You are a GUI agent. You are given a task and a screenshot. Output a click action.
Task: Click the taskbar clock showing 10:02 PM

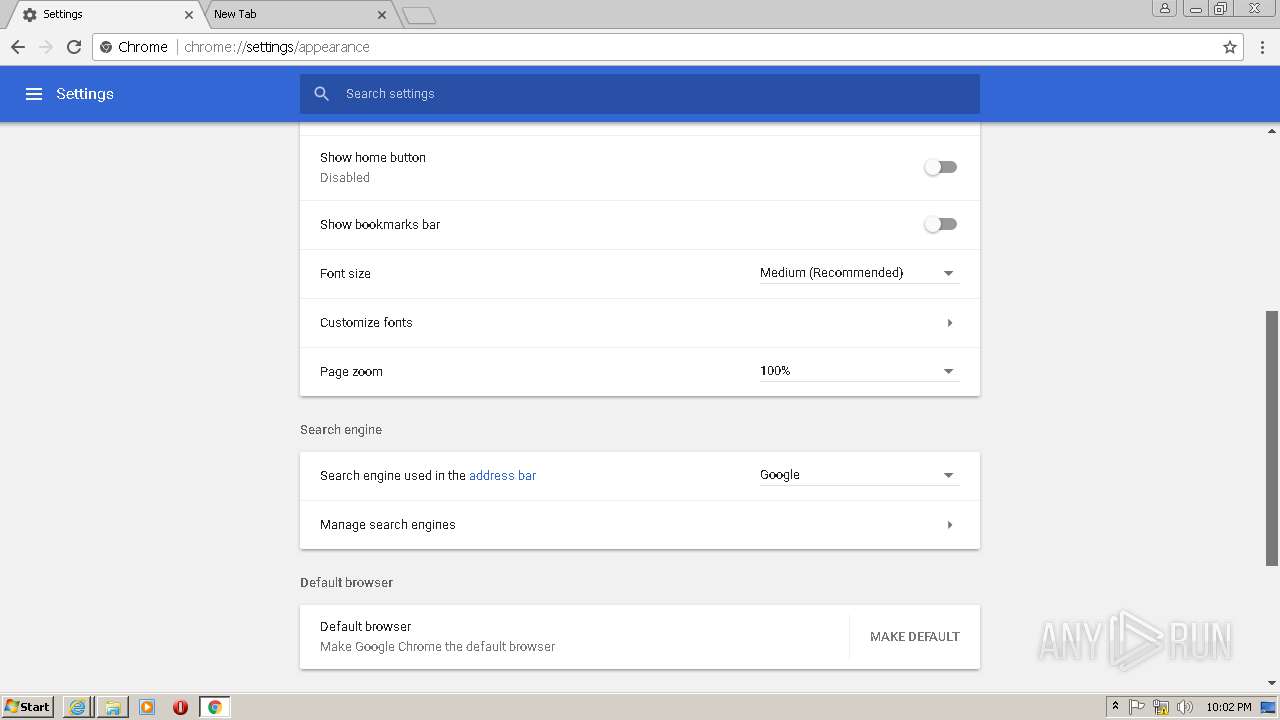click(x=1228, y=707)
